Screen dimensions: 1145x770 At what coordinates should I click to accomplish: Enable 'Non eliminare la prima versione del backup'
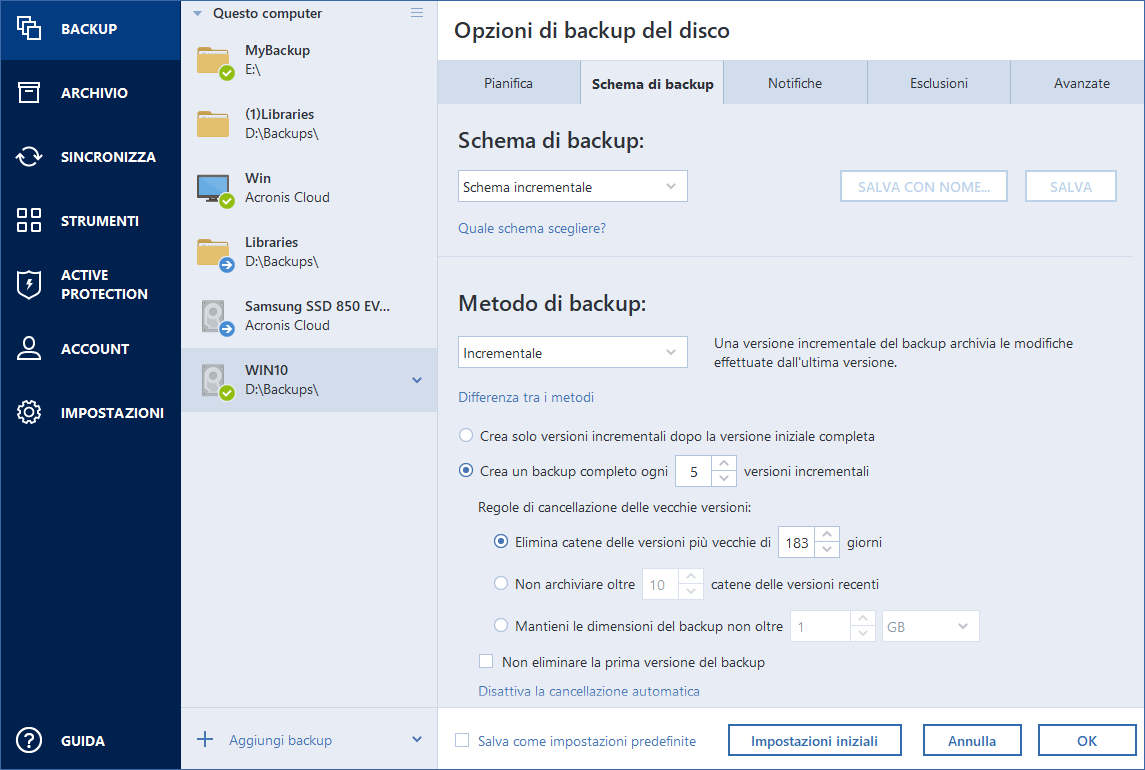point(486,661)
